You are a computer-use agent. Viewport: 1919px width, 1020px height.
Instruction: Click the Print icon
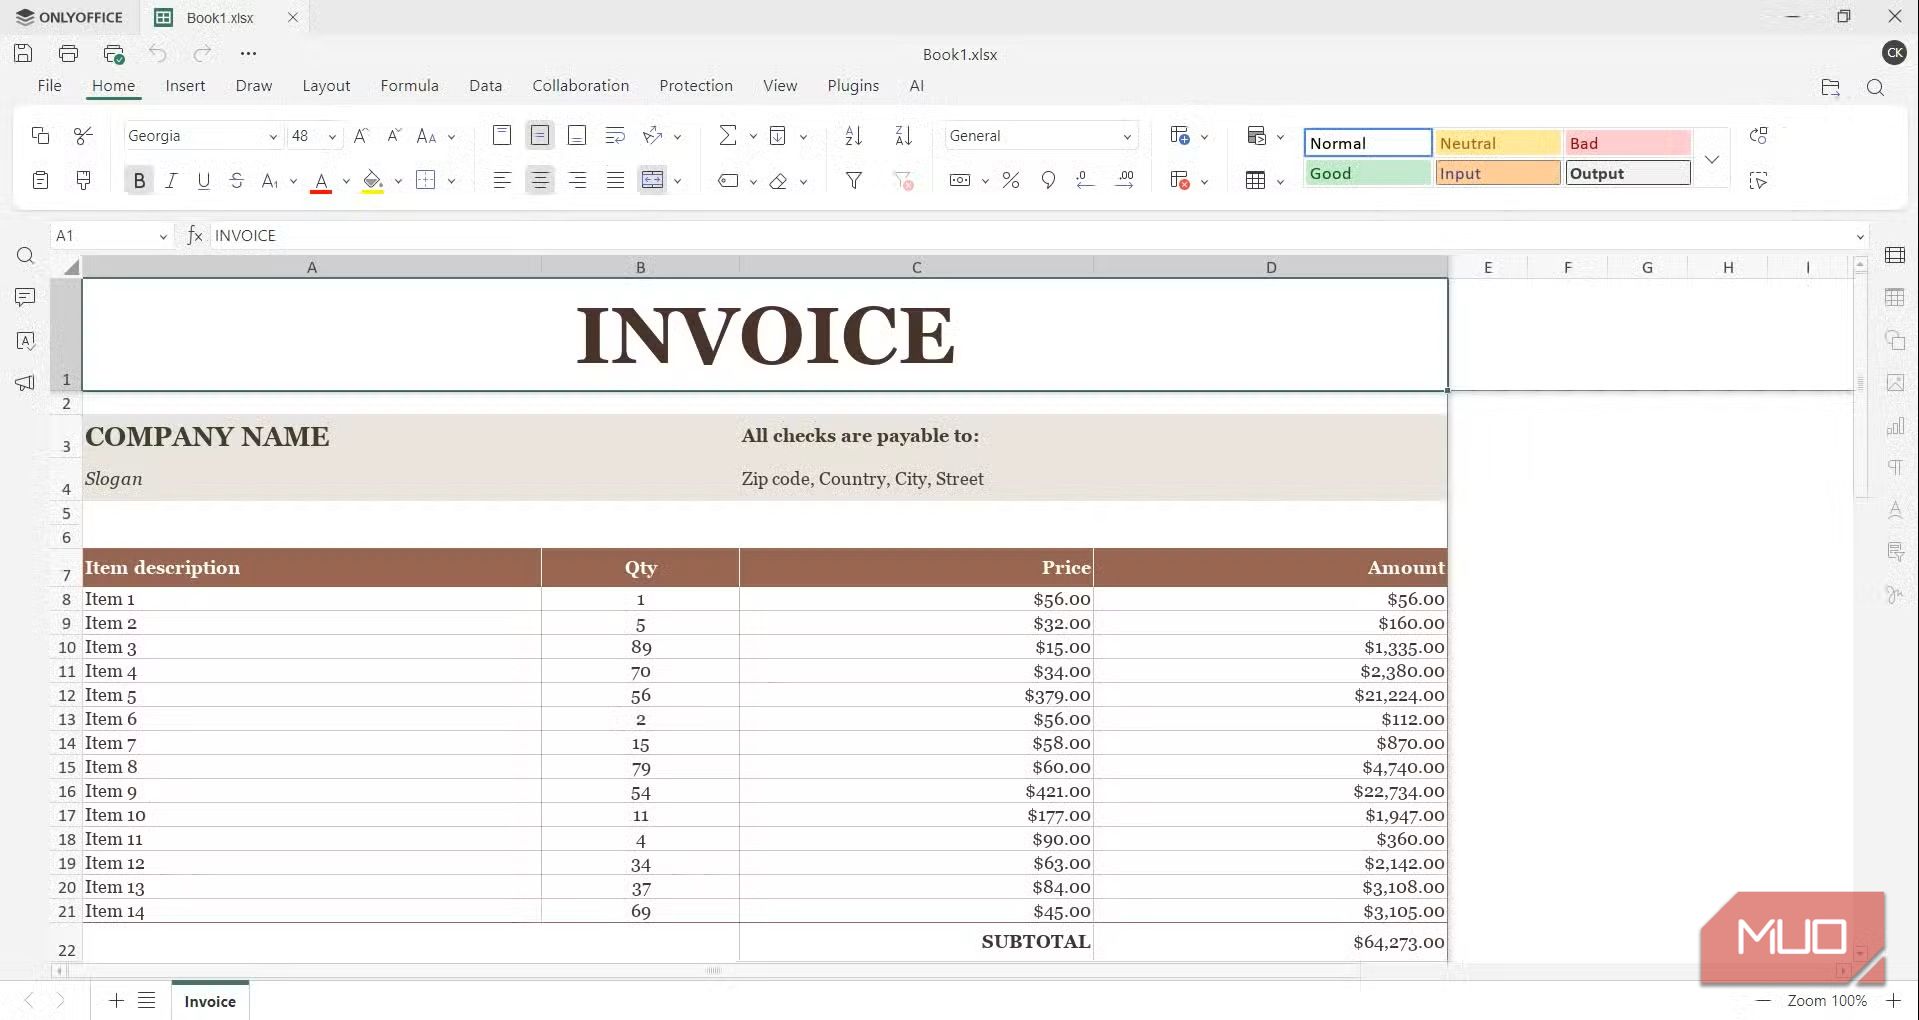click(68, 54)
